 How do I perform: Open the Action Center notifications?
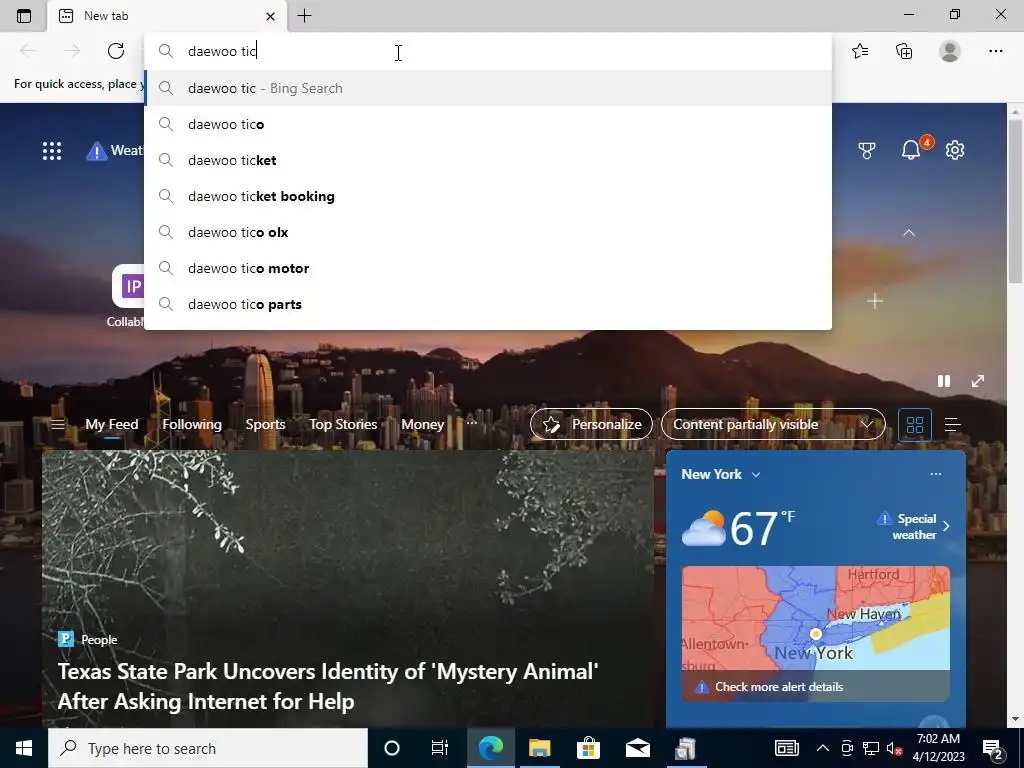point(993,748)
